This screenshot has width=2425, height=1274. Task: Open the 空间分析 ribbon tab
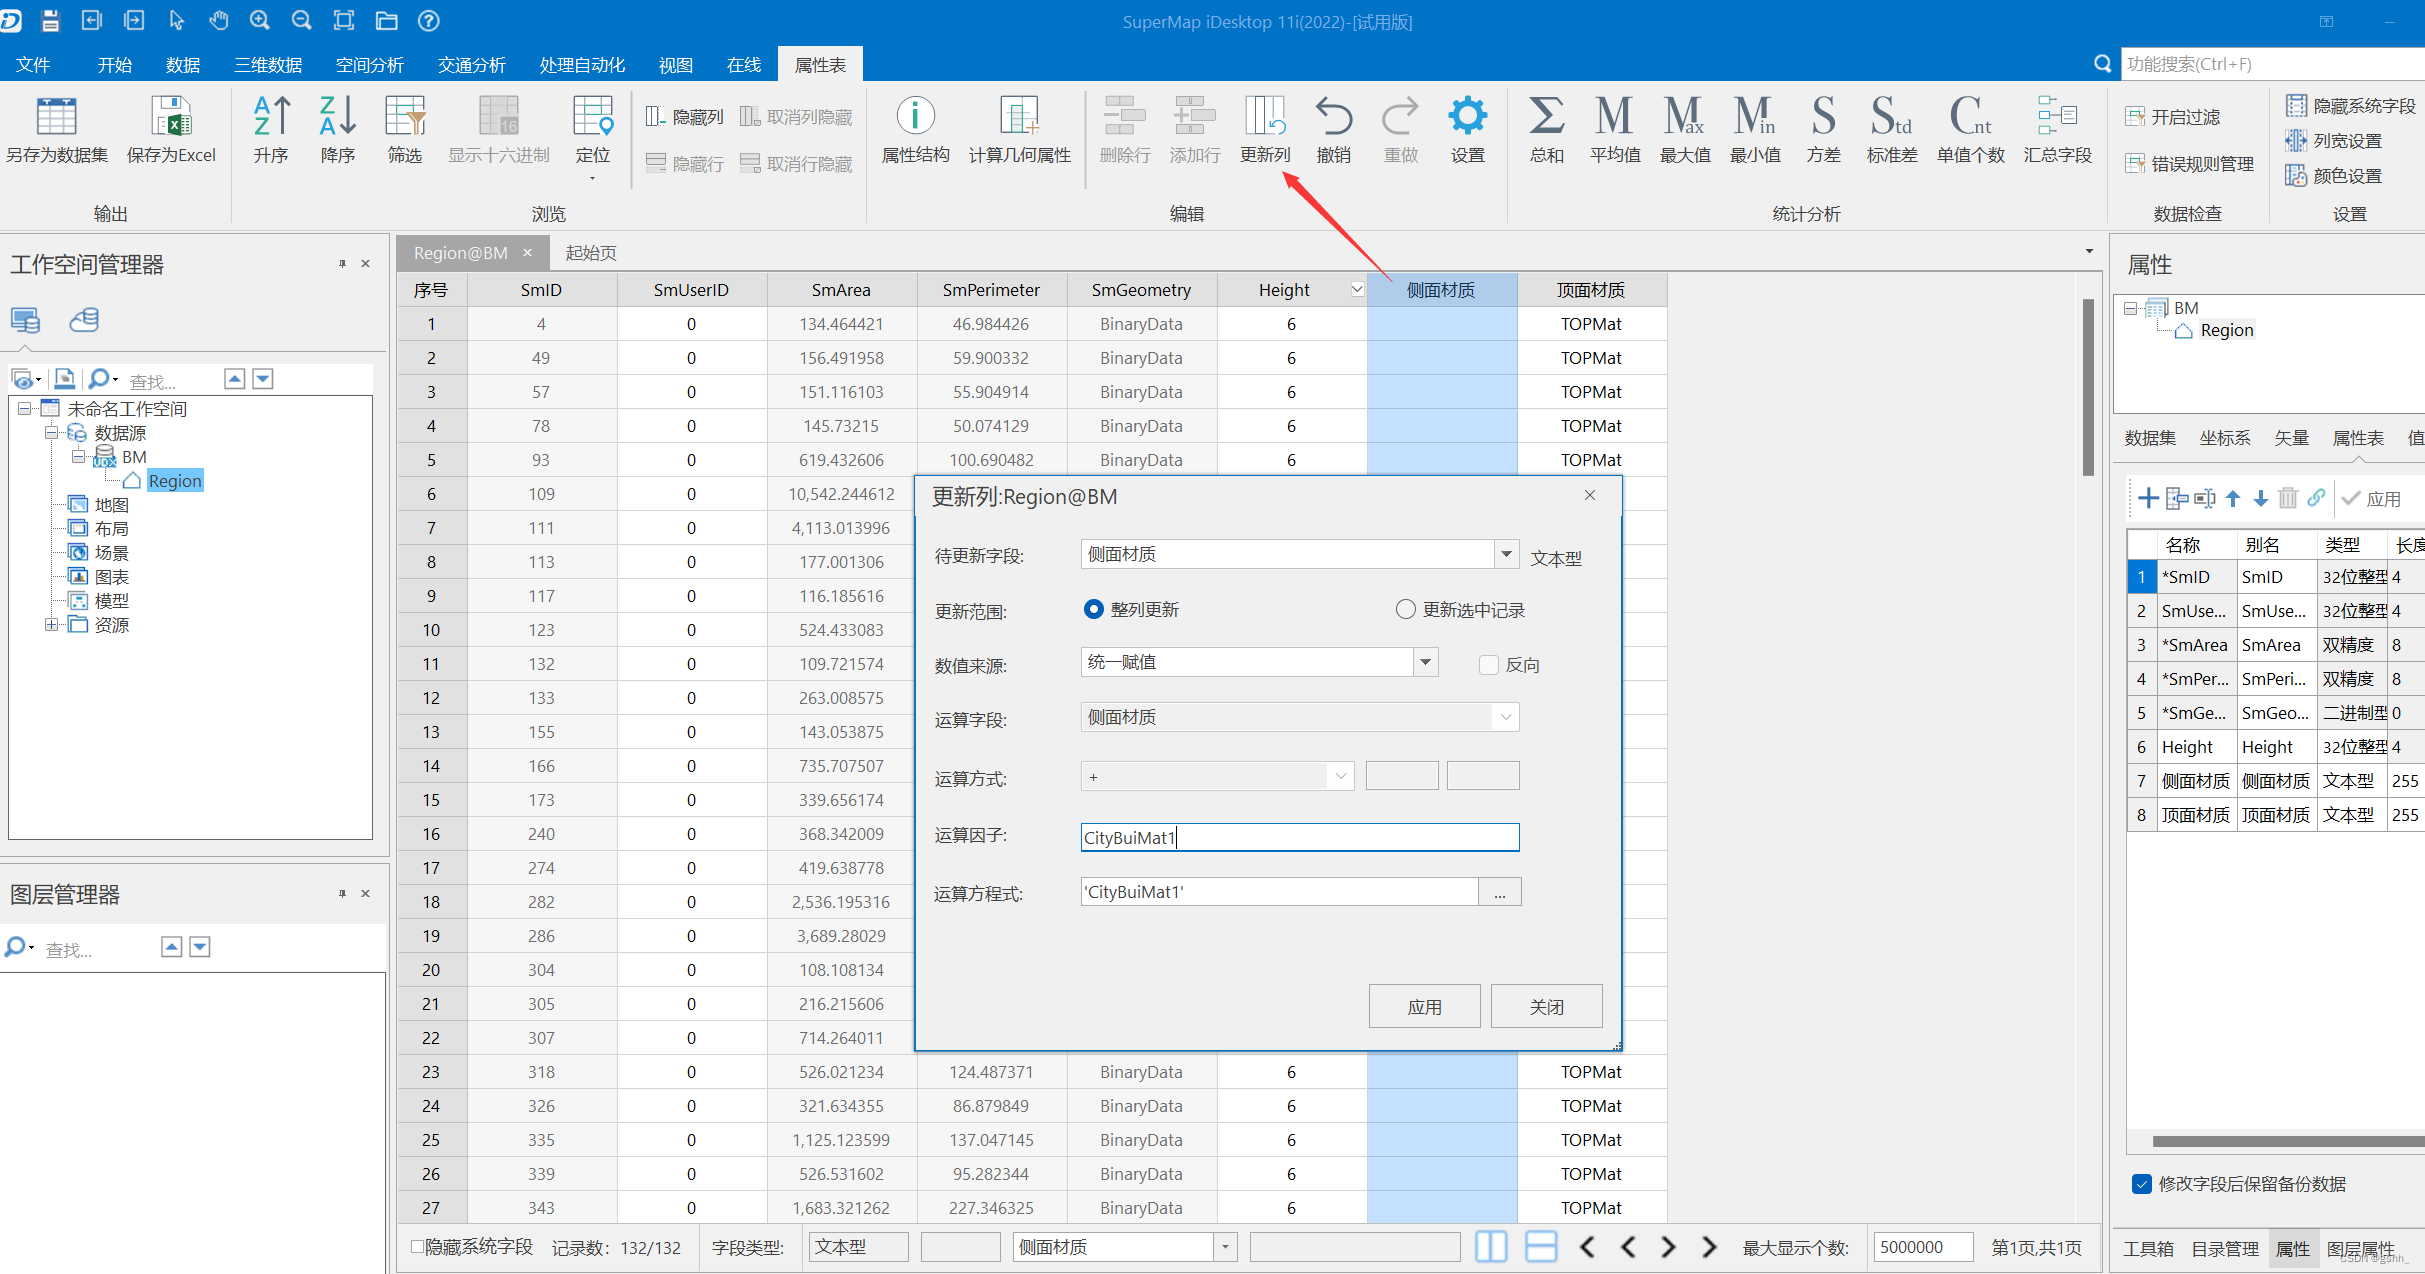click(370, 65)
